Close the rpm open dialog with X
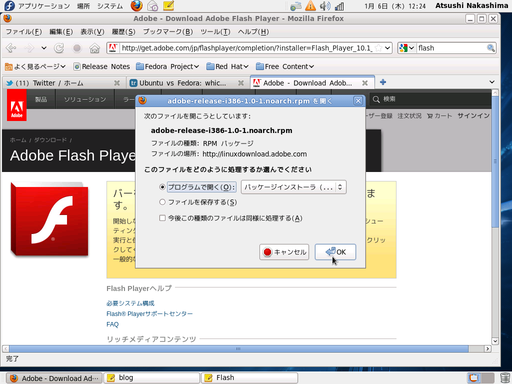Screen dimensions: 512x384 pos(358,101)
